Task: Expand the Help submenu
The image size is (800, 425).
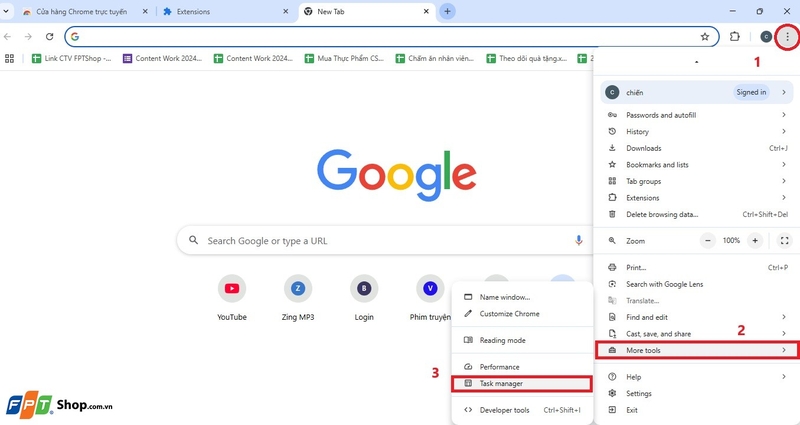Action: point(697,377)
